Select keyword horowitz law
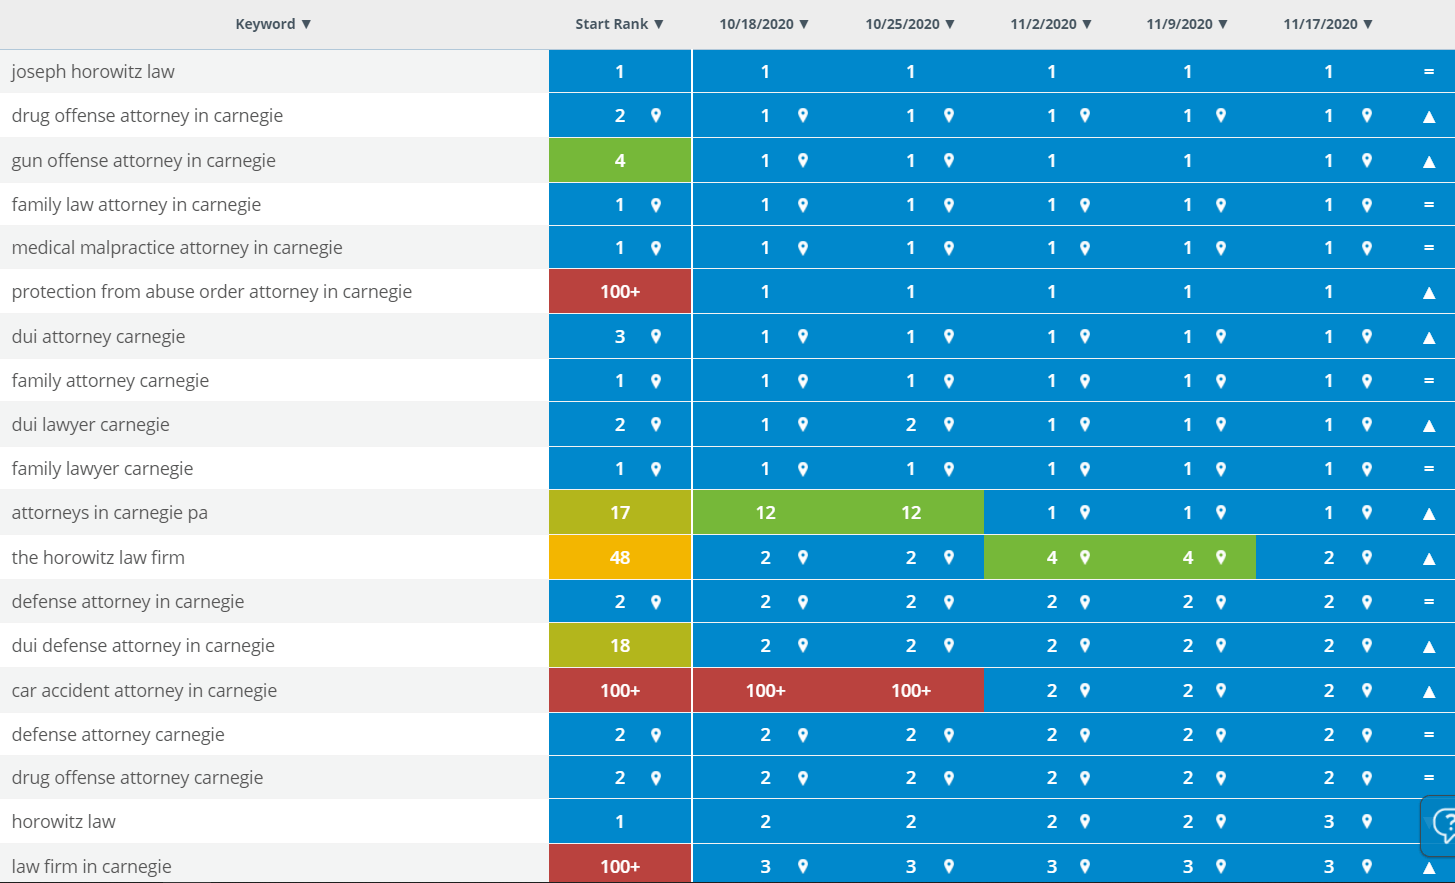 click(x=63, y=821)
